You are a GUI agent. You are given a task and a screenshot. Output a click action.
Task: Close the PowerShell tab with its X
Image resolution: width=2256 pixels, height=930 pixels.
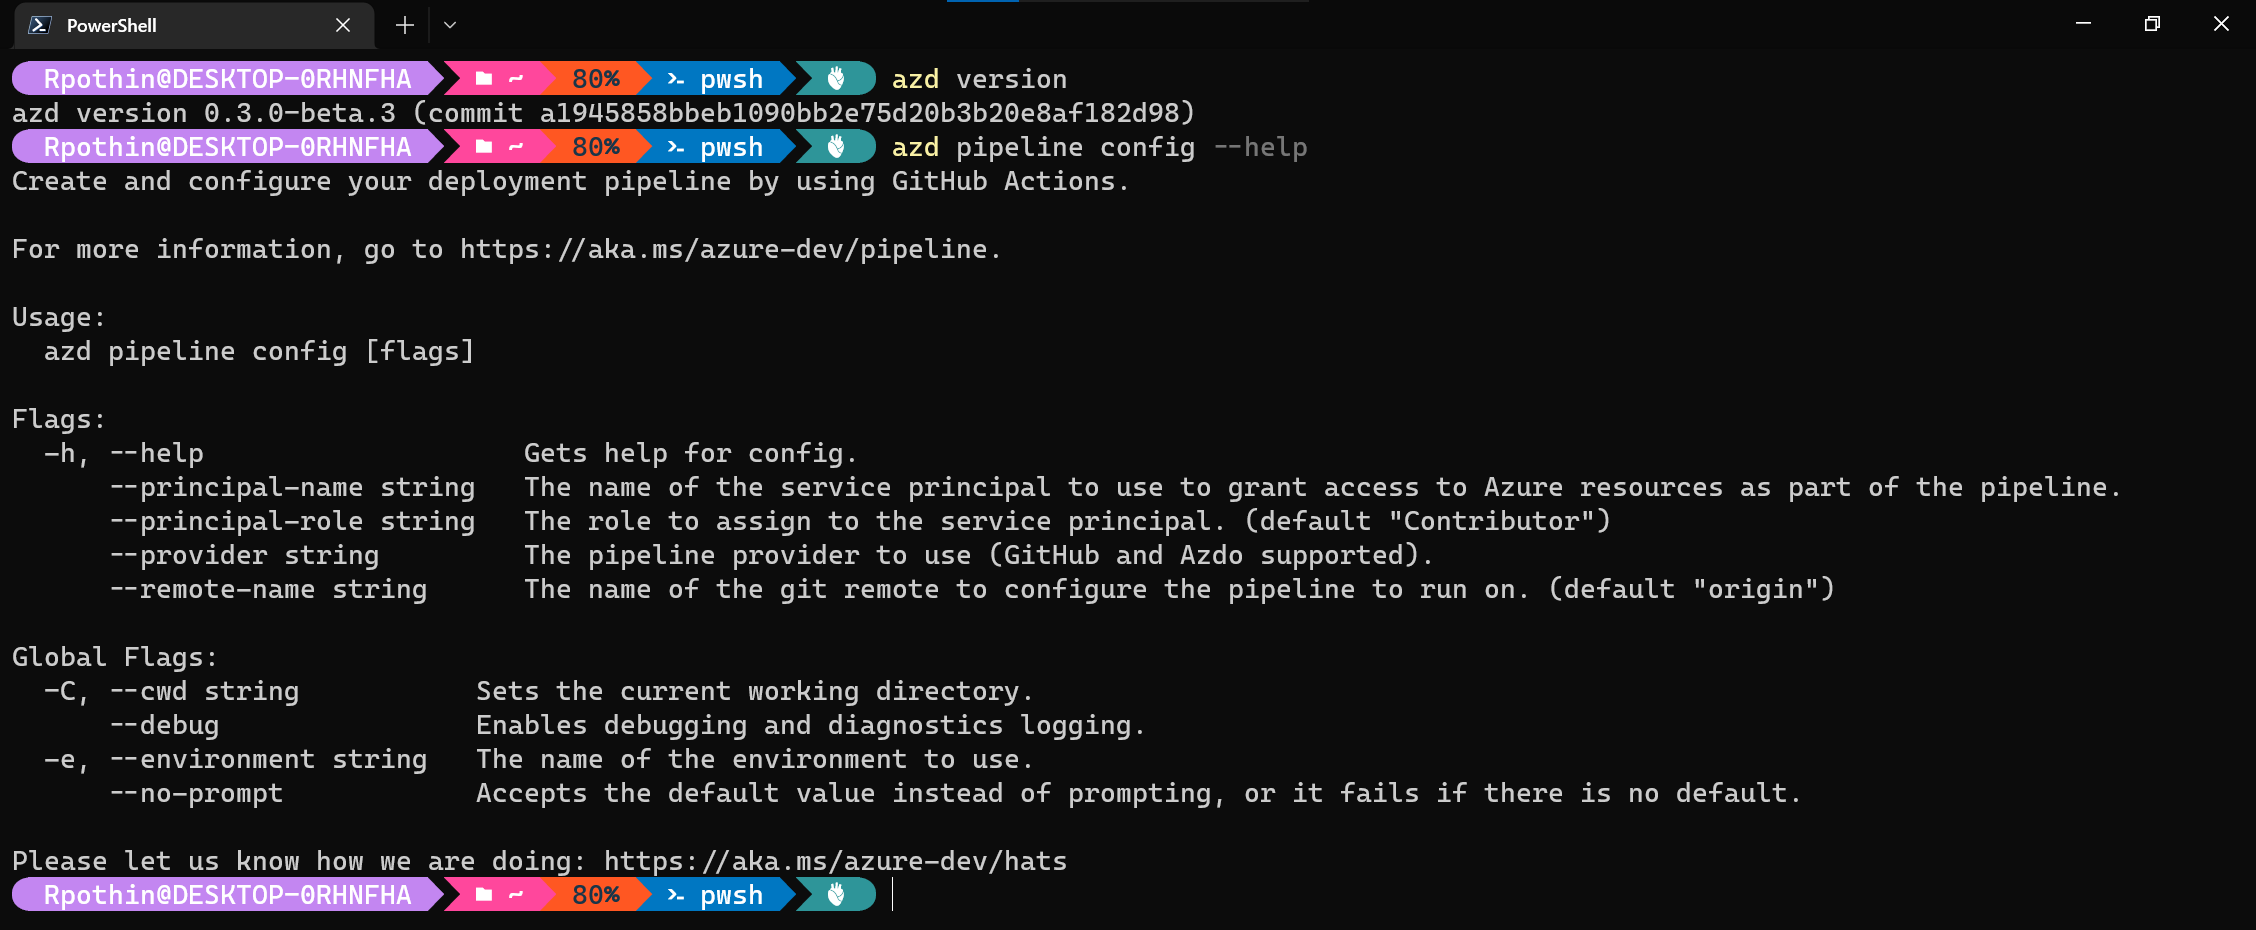[x=343, y=25]
